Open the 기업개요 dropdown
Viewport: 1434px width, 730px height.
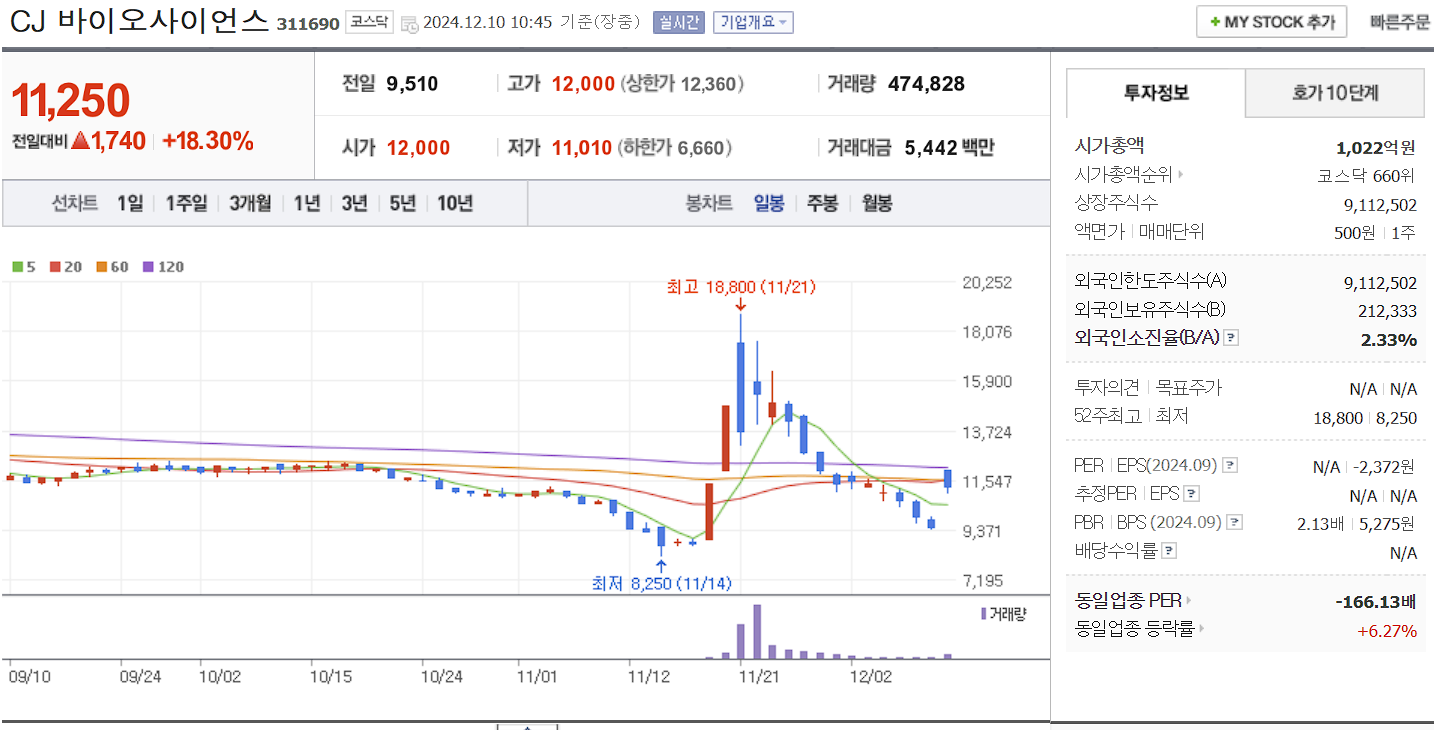click(x=753, y=21)
